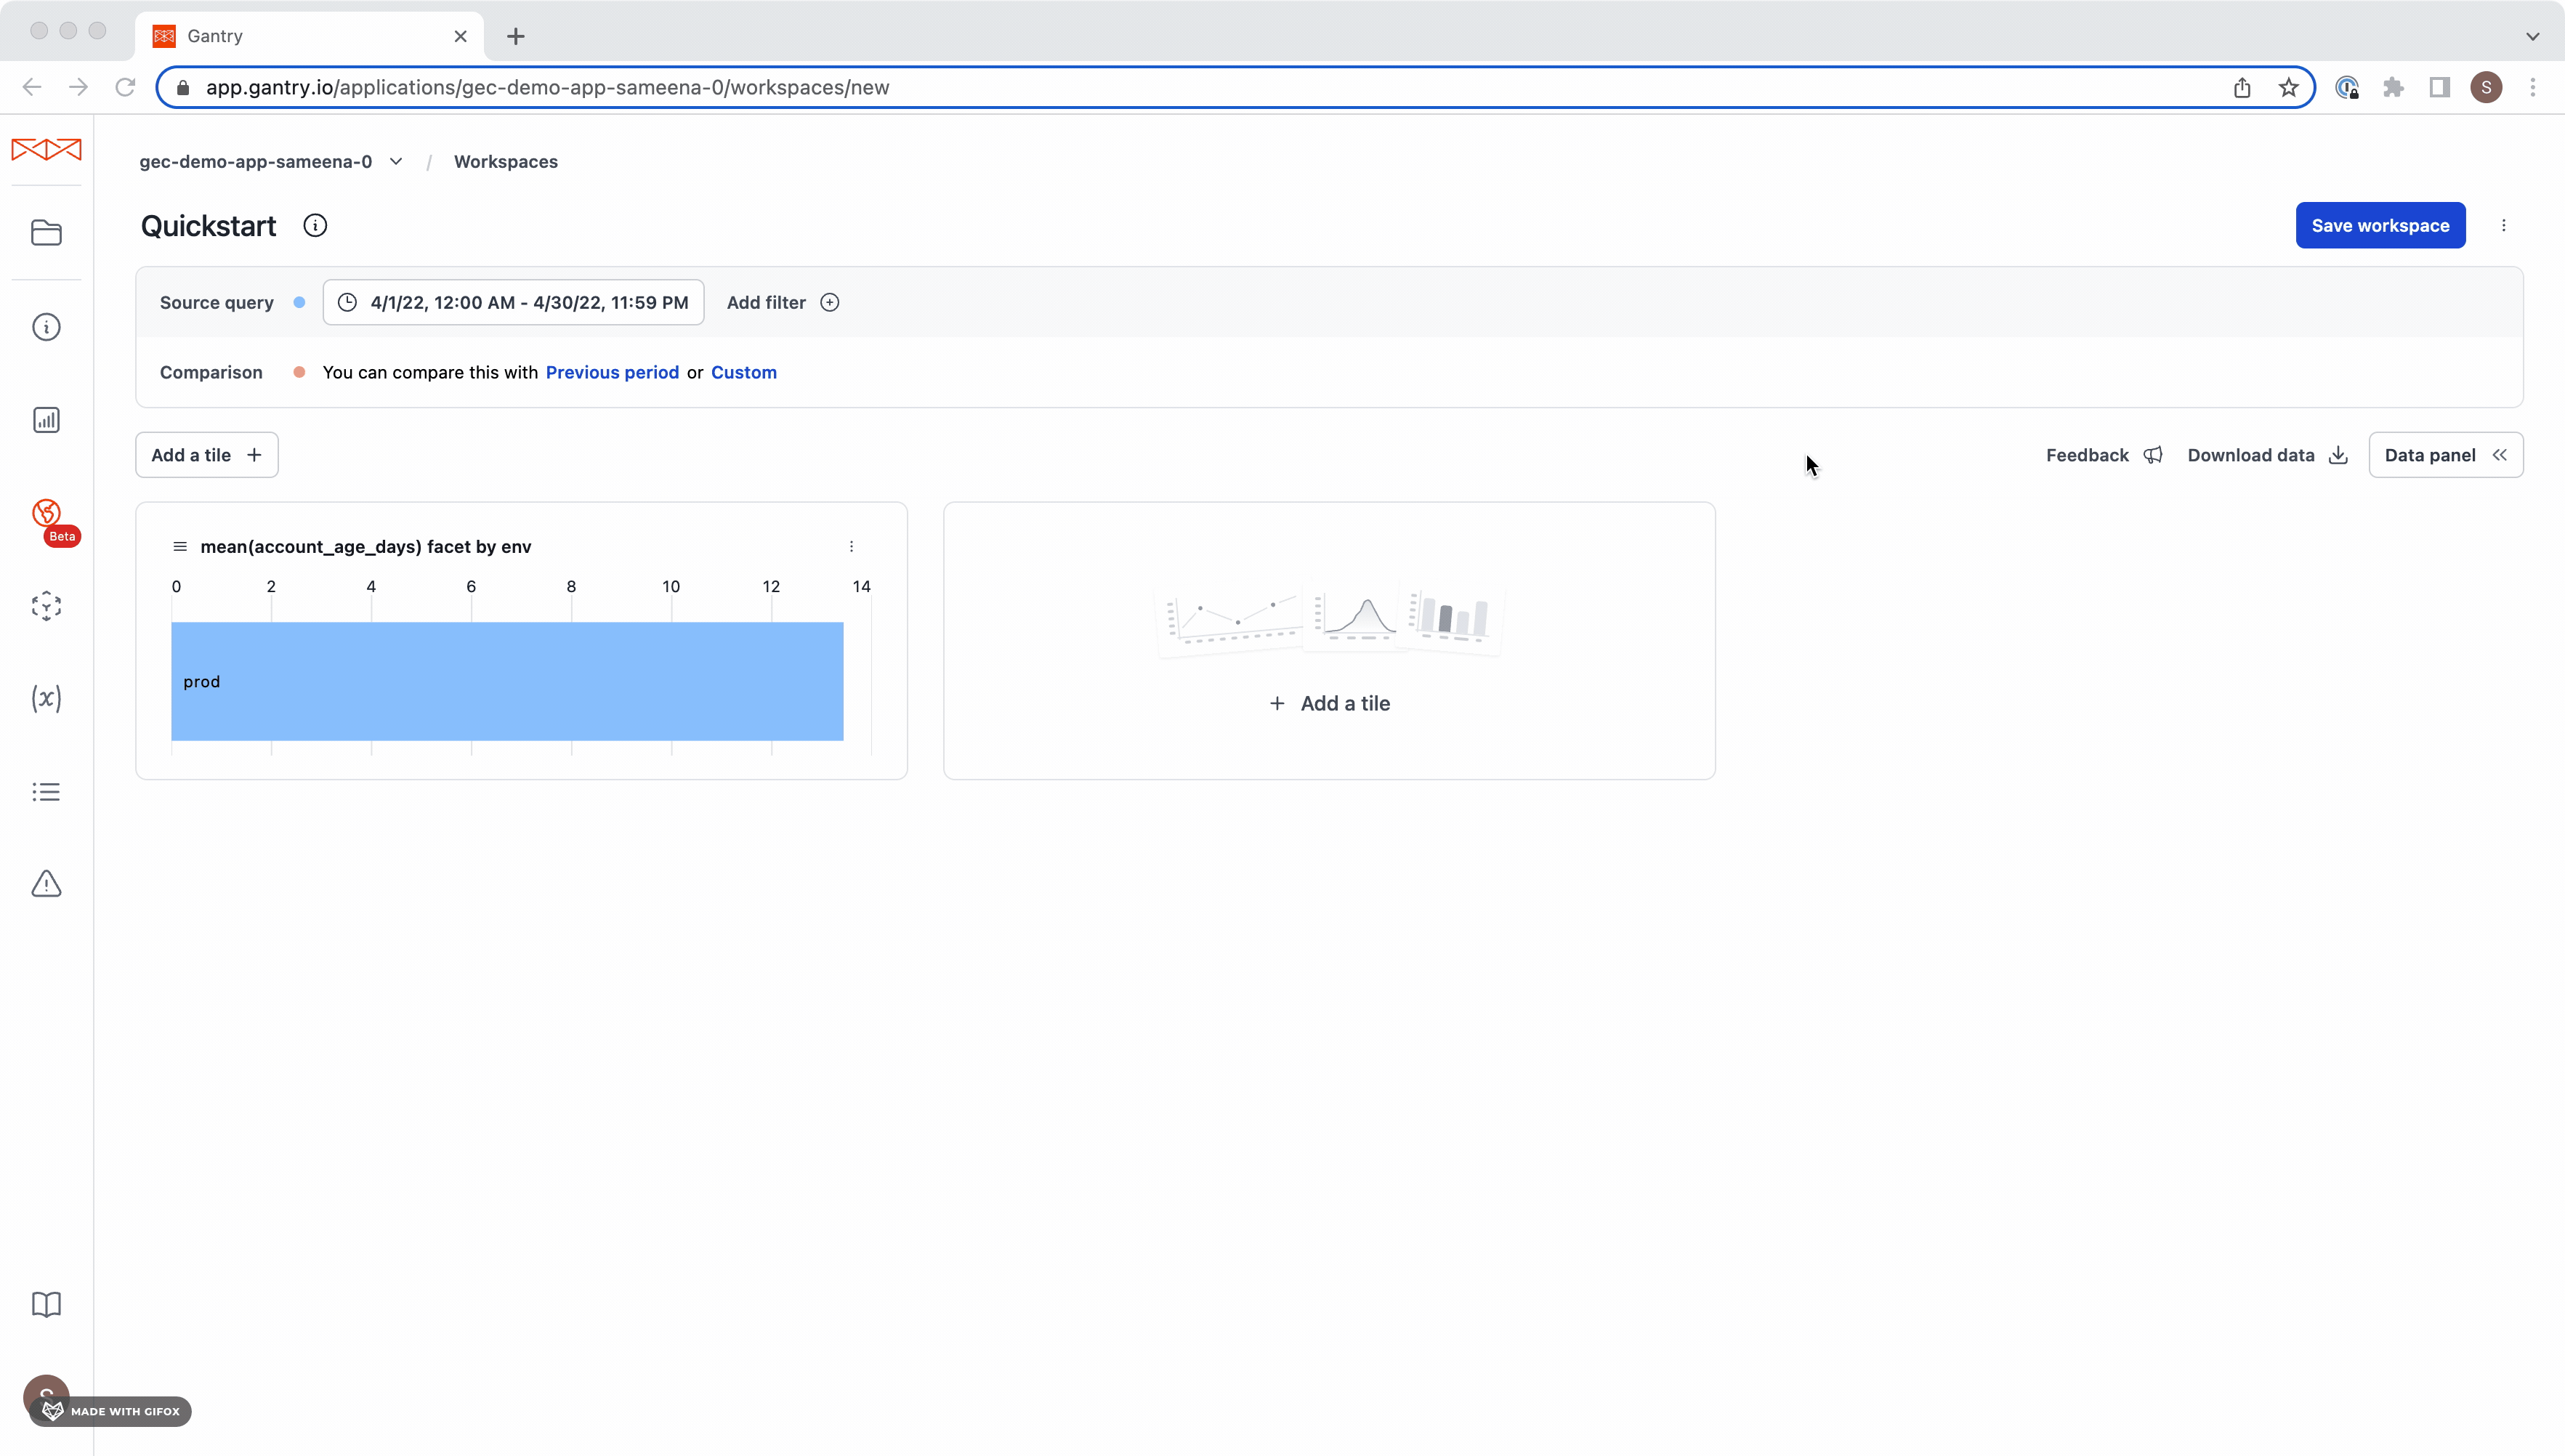Open workspace options three-dot menu
This screenshot has height=1456, width=2565.
point(2503,226)
